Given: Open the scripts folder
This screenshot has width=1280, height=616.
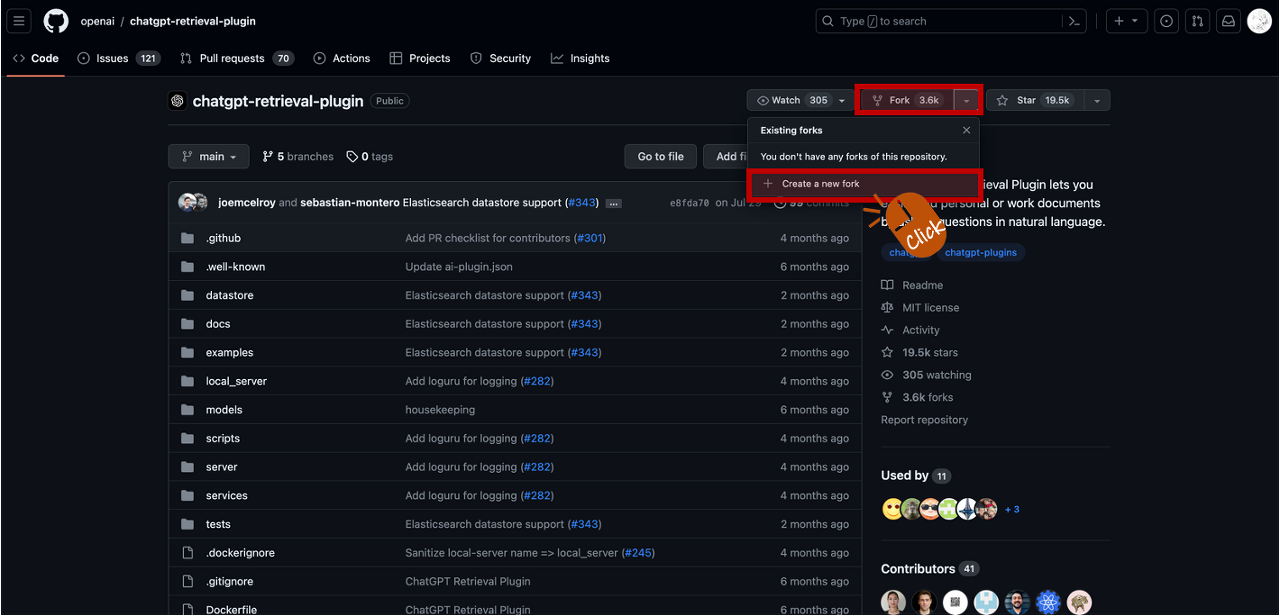Looking at the screenshot, I should (x=223, y=438).
